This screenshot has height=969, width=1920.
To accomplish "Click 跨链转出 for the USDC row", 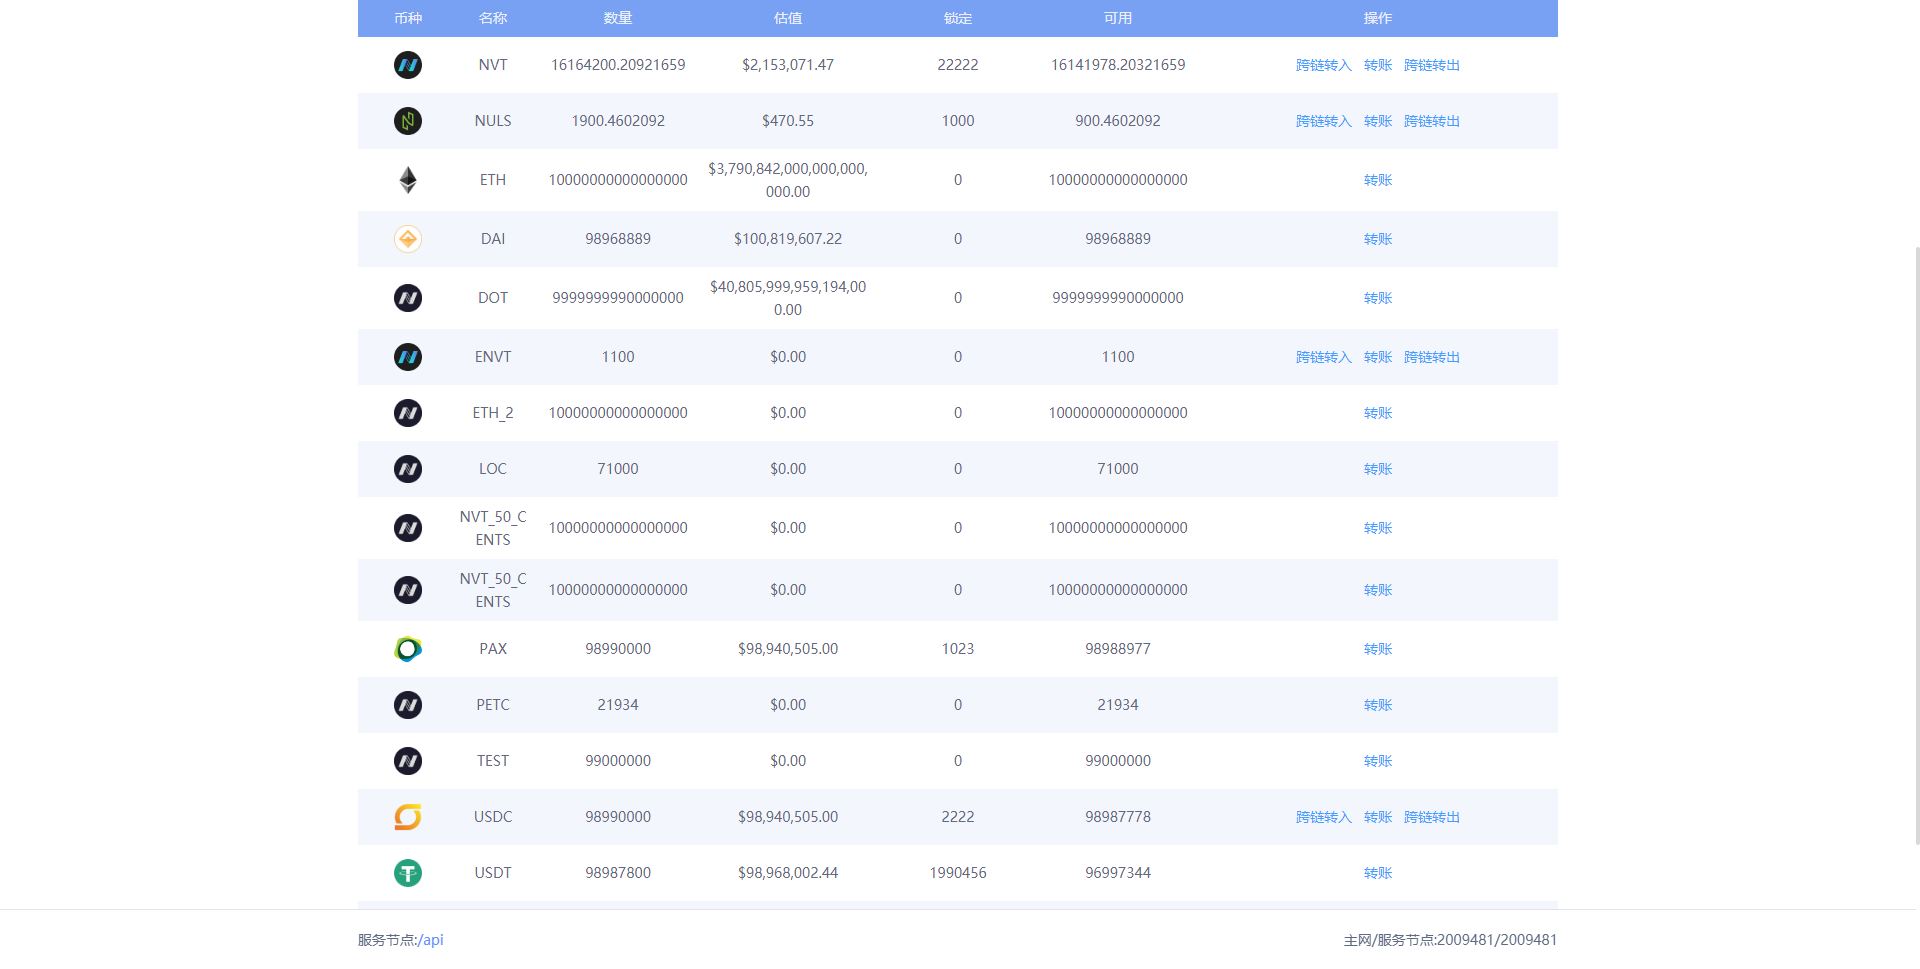I will coord(1431,817).
